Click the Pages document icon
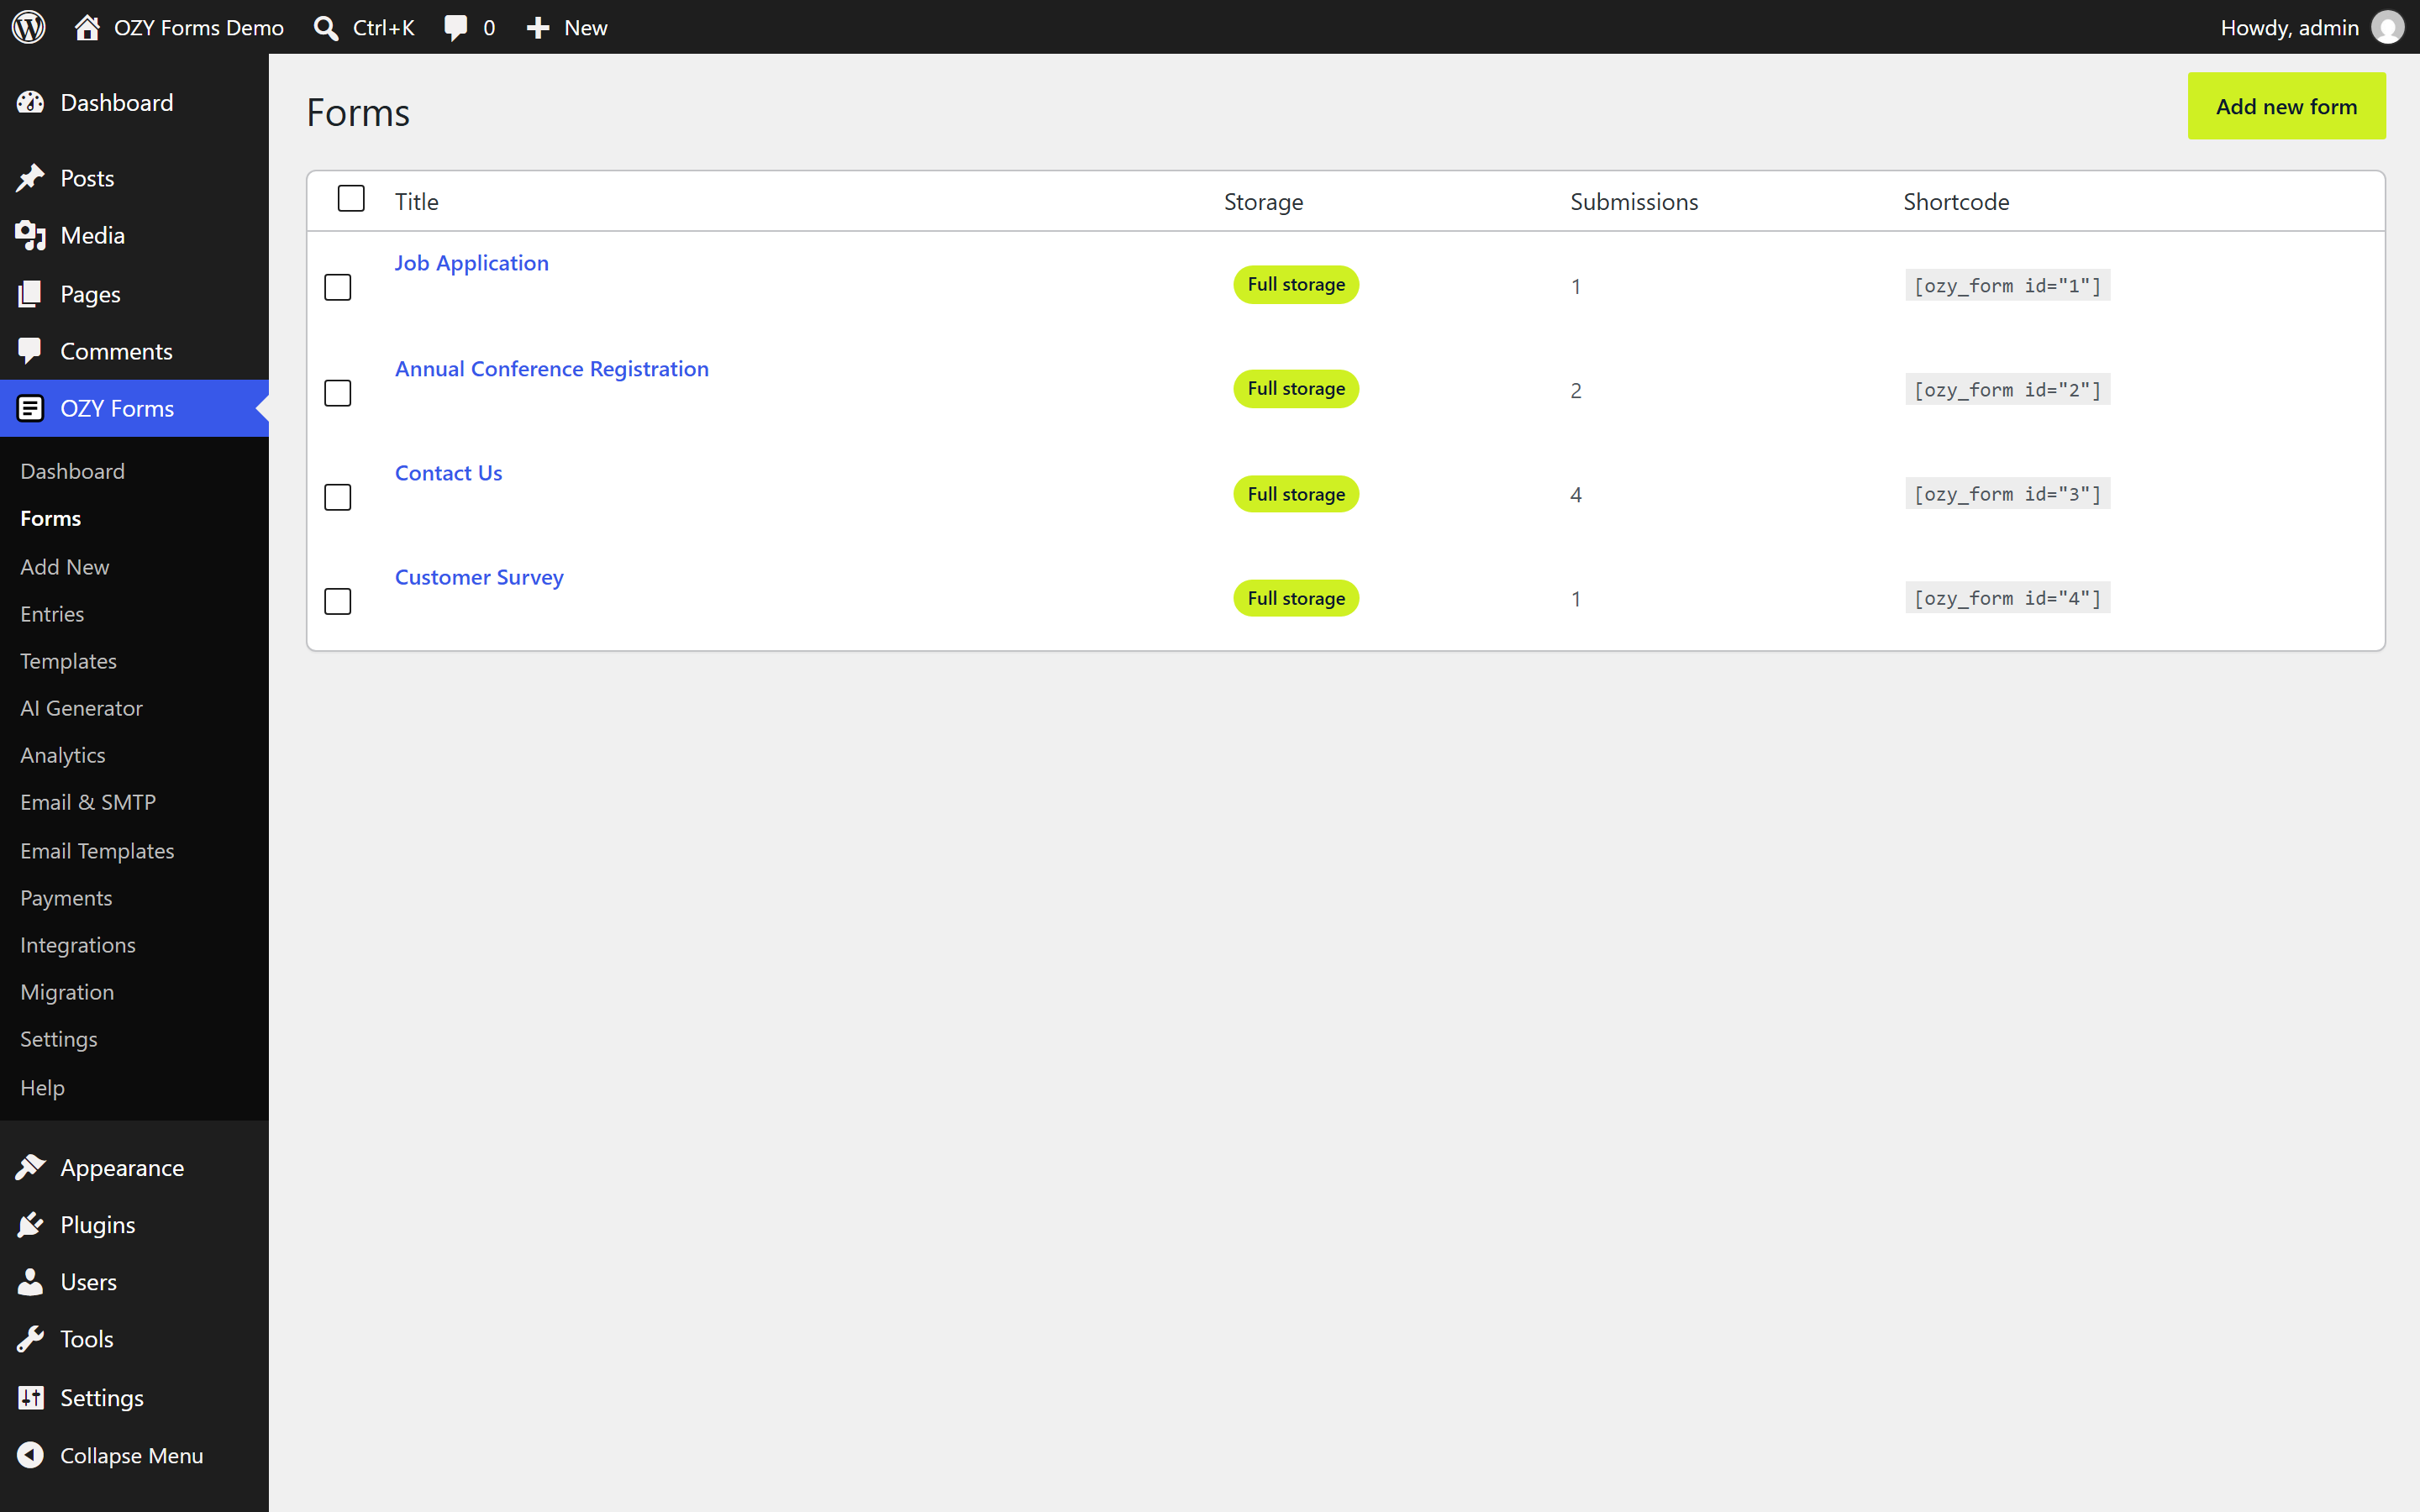Image resolution: width=2420 pixels, height=1512 pixels. pyautogui.click(x=30, y=294)
